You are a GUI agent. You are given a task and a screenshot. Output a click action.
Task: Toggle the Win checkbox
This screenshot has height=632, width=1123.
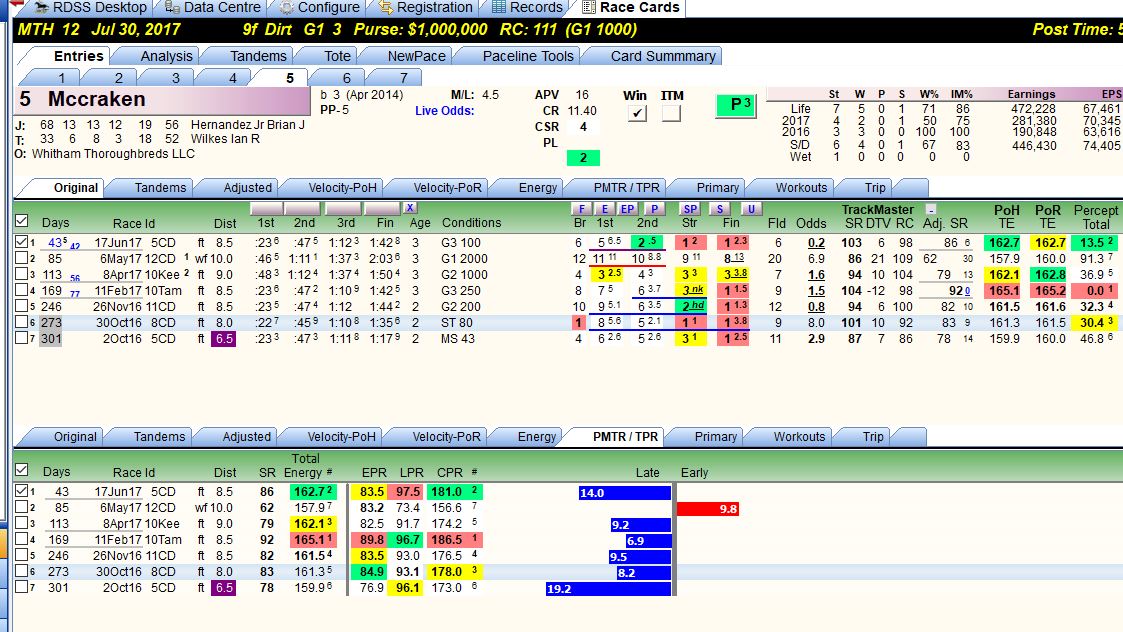[637, 112]
